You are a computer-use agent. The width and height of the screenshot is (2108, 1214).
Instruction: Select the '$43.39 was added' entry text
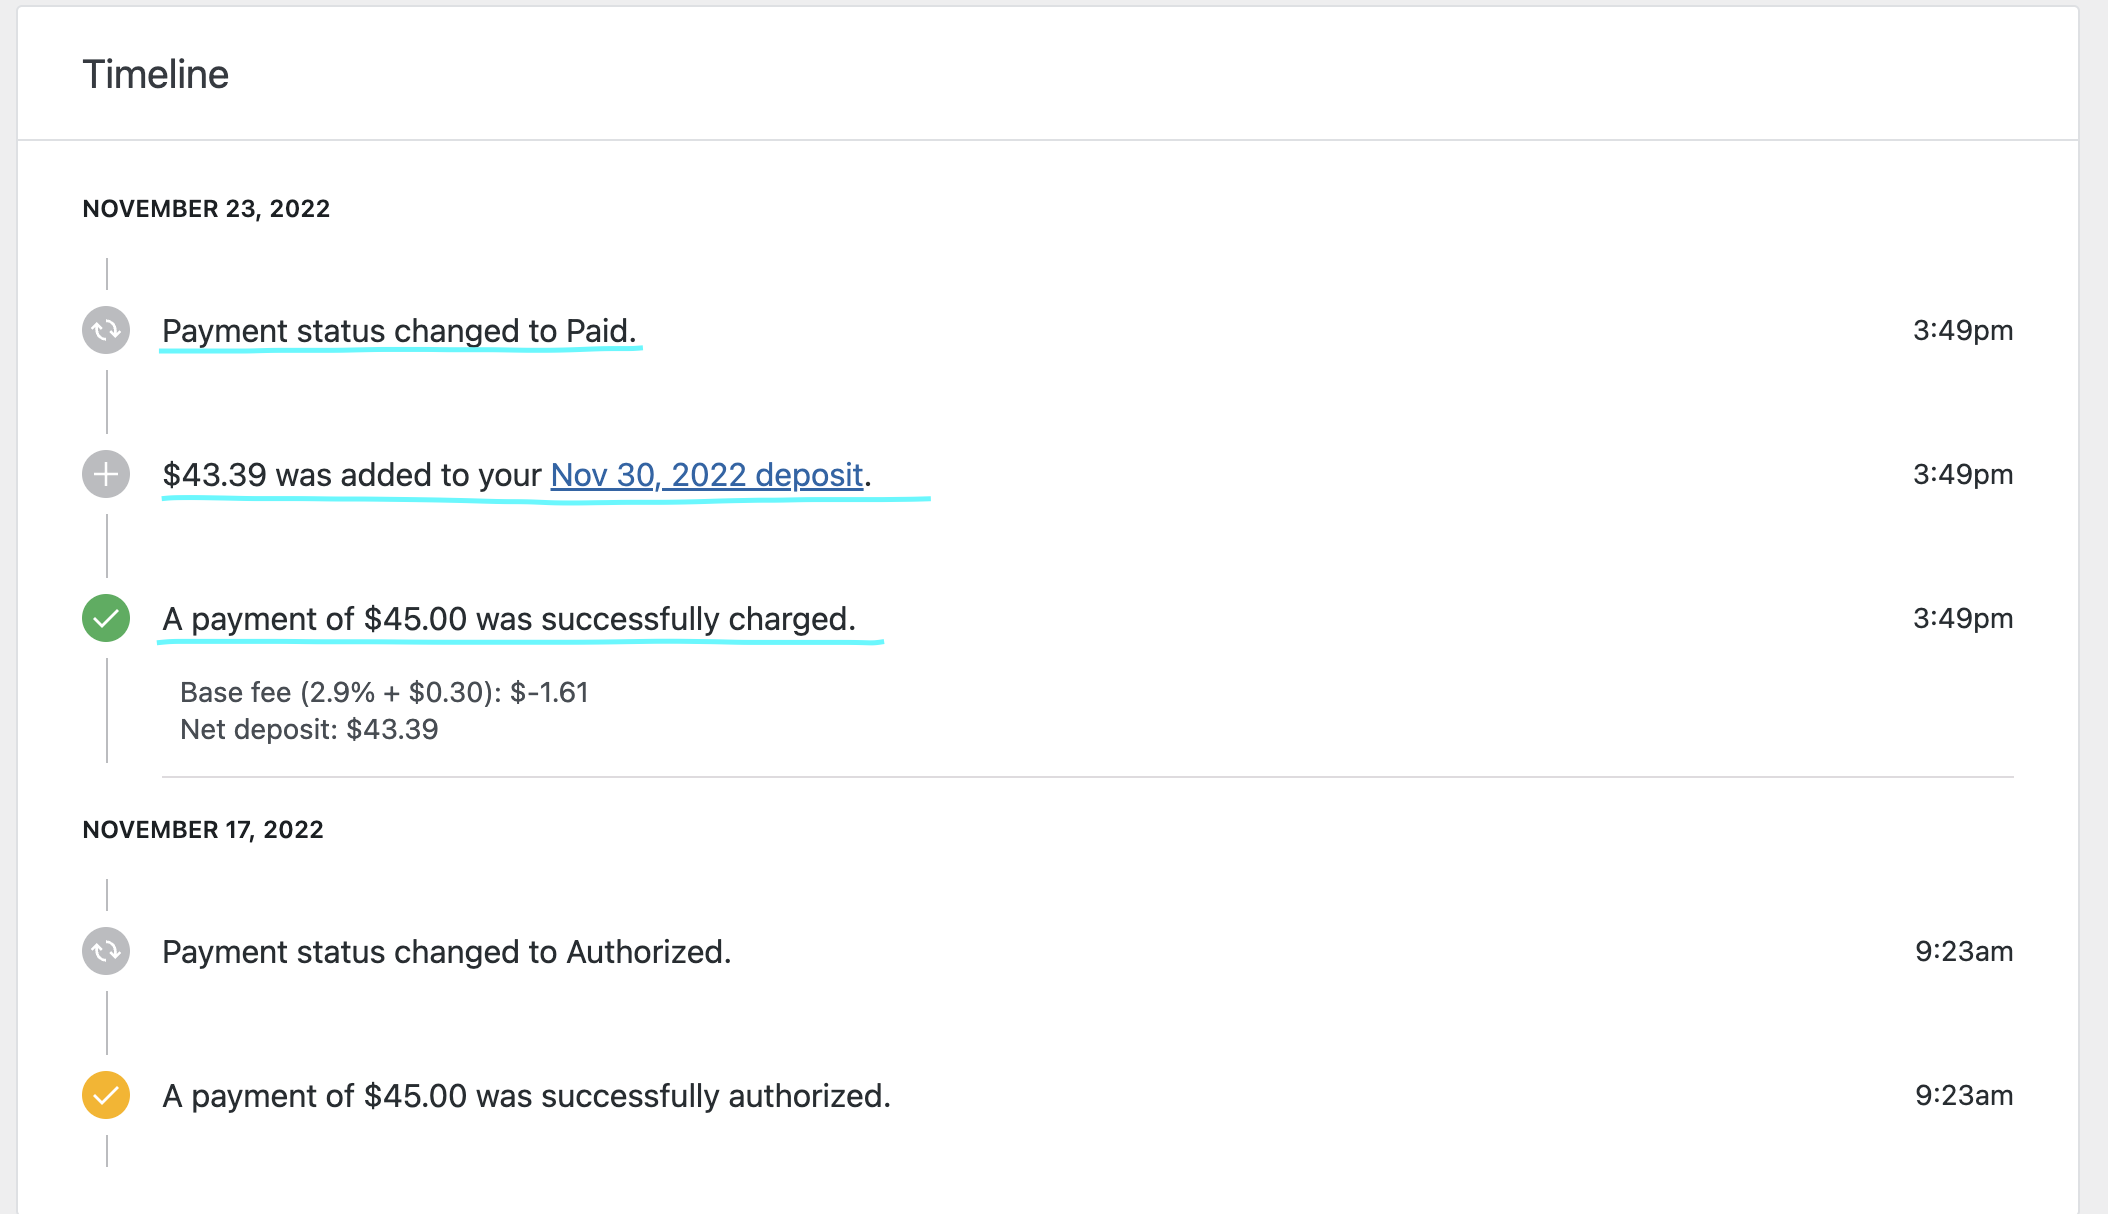pos(517,475)
